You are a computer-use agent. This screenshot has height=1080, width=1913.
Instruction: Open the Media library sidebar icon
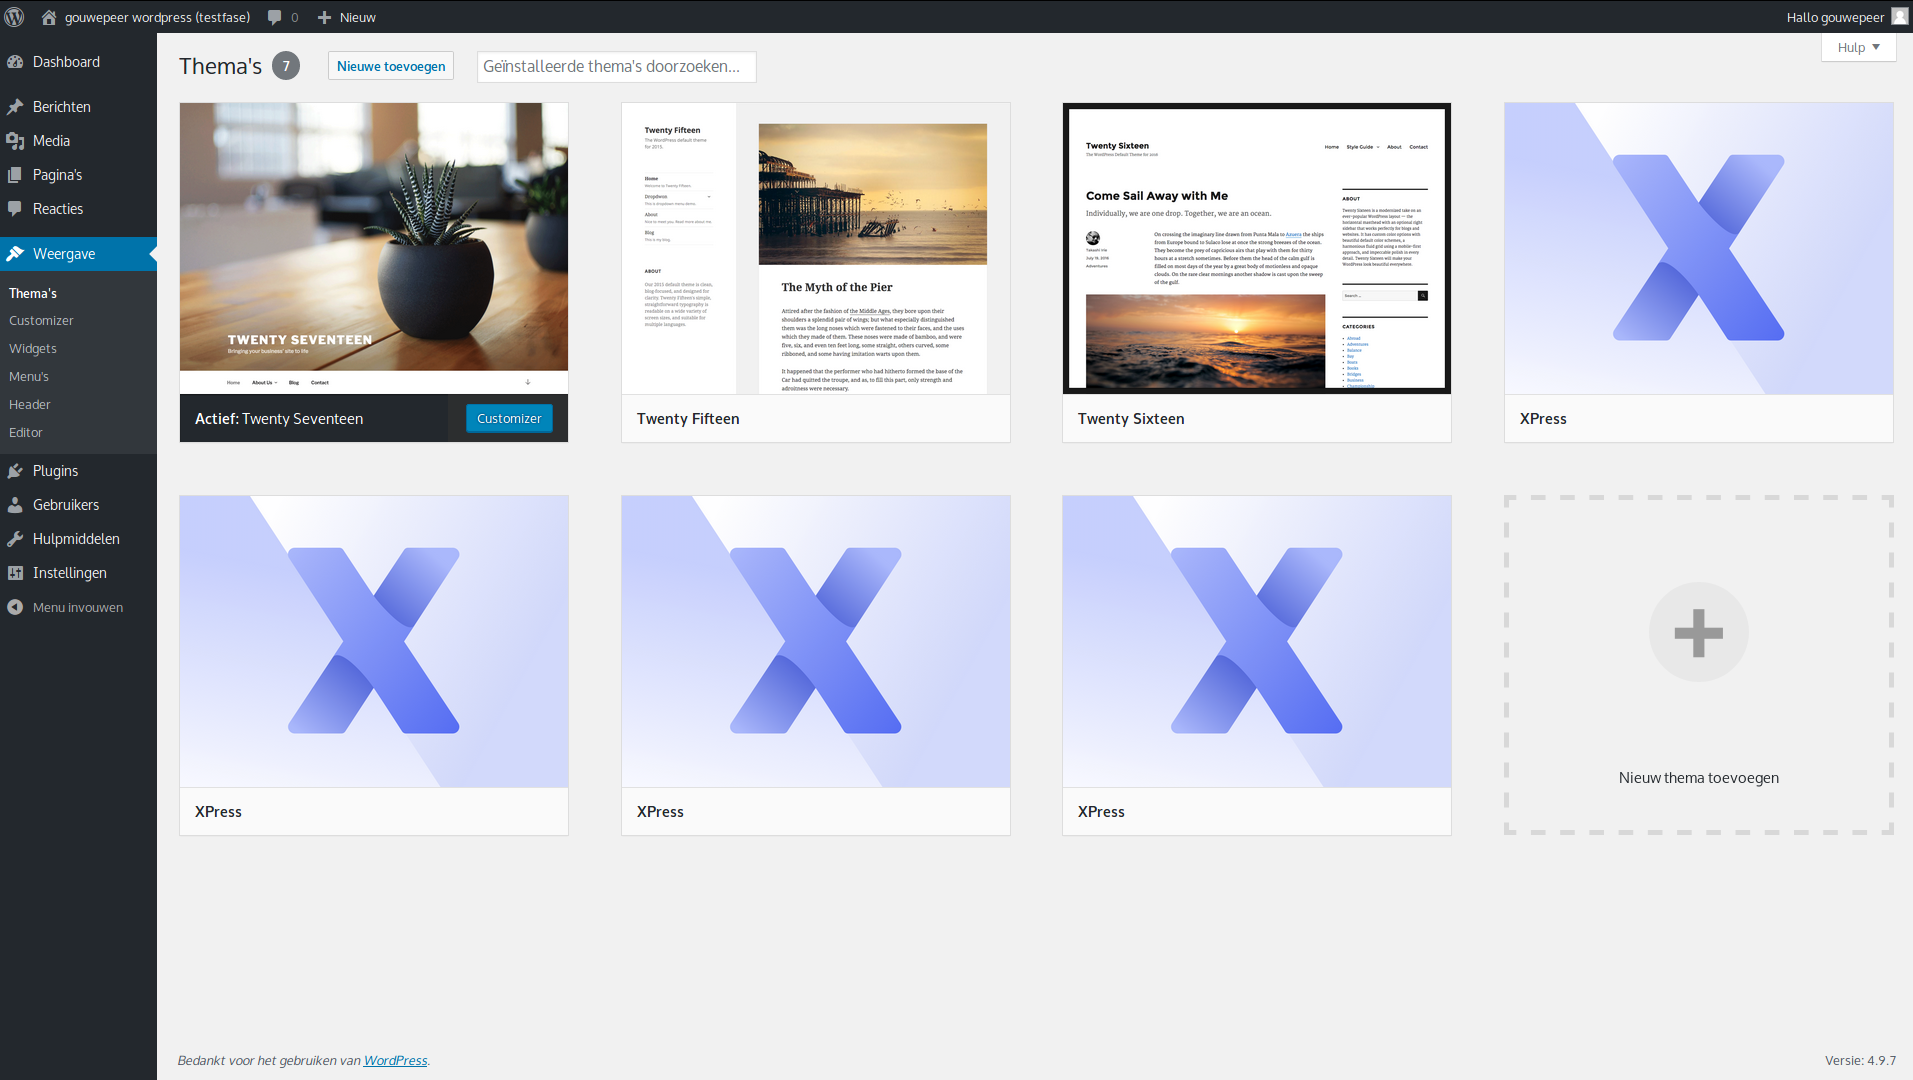(15, 140)
